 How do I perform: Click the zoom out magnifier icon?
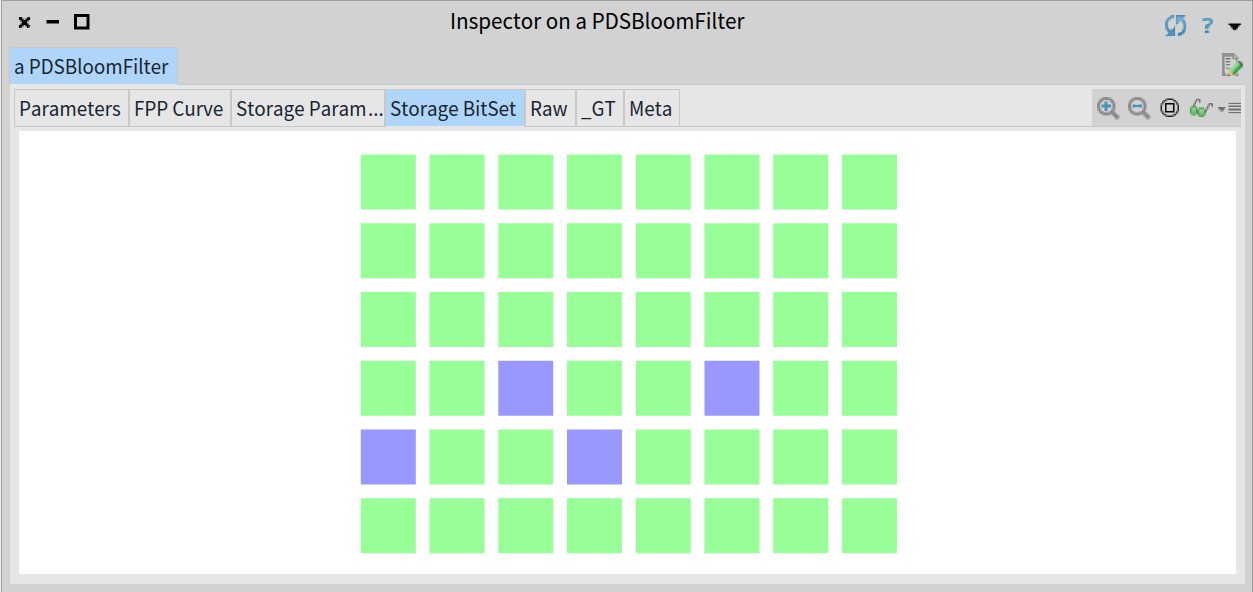pyautogui.click(x=1138, y=108)
